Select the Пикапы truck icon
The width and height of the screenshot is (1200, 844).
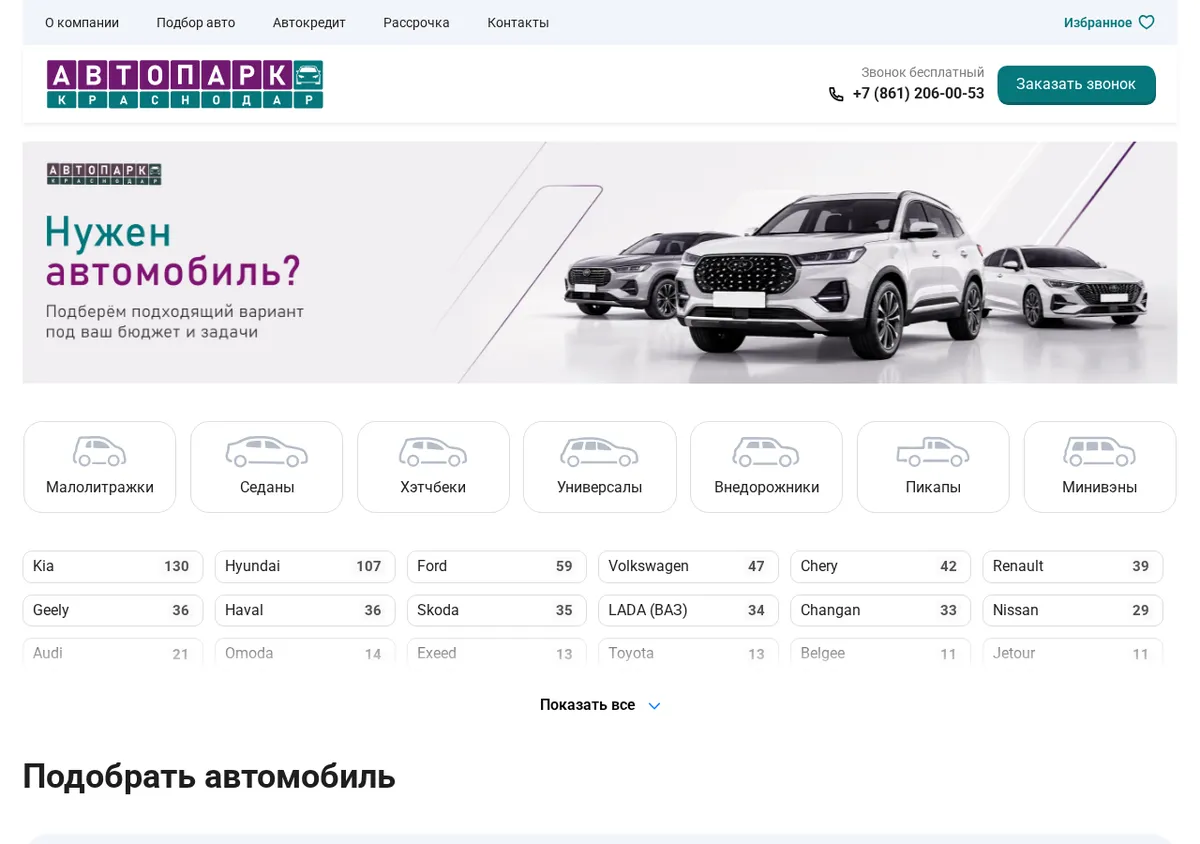[x=933, y=452]
